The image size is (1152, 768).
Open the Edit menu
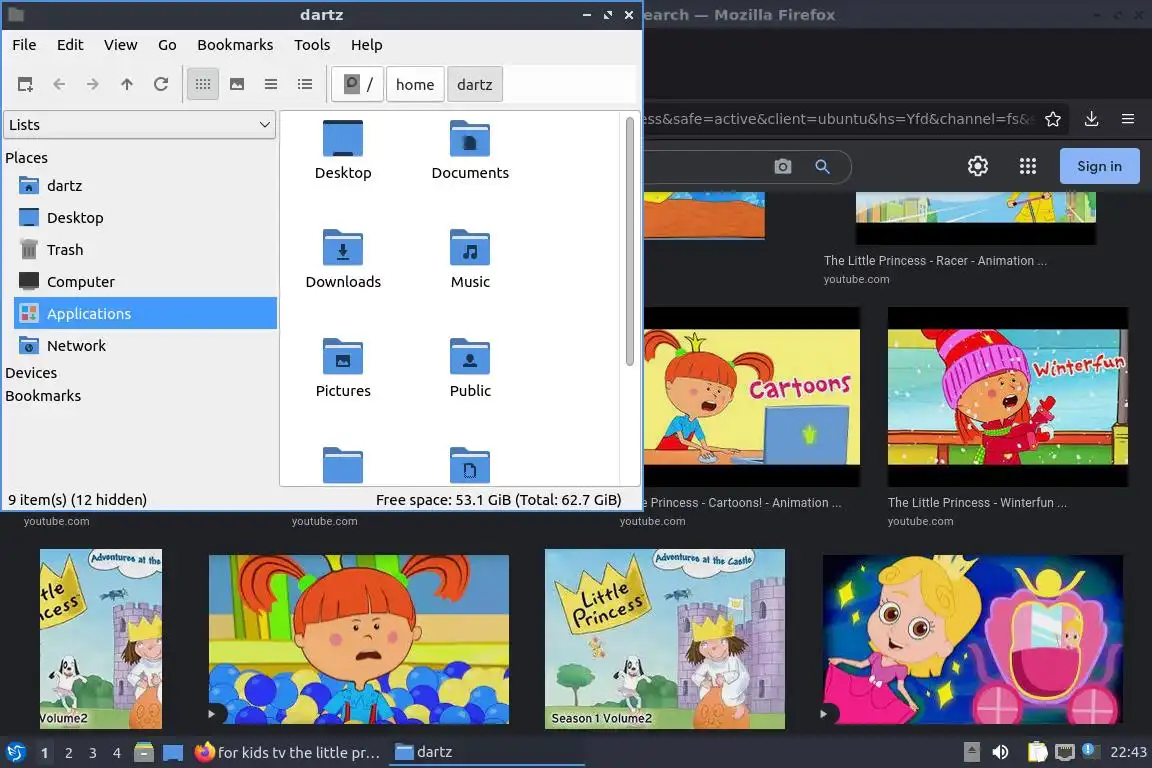(x=70, y=45)
